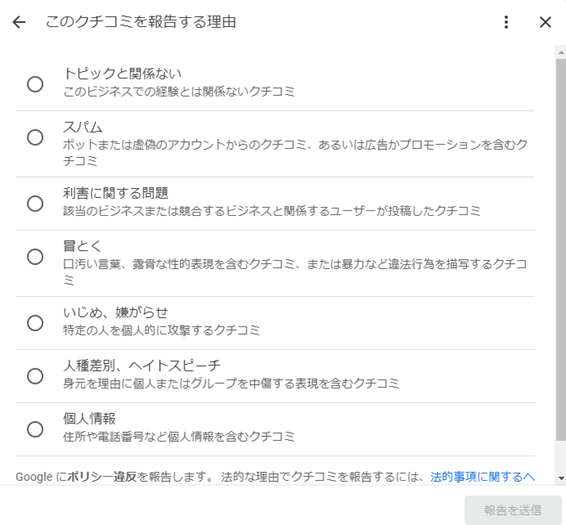Click the scrollbar down arrow
Screen dimensions: 566x525
[x=561, y=478]
